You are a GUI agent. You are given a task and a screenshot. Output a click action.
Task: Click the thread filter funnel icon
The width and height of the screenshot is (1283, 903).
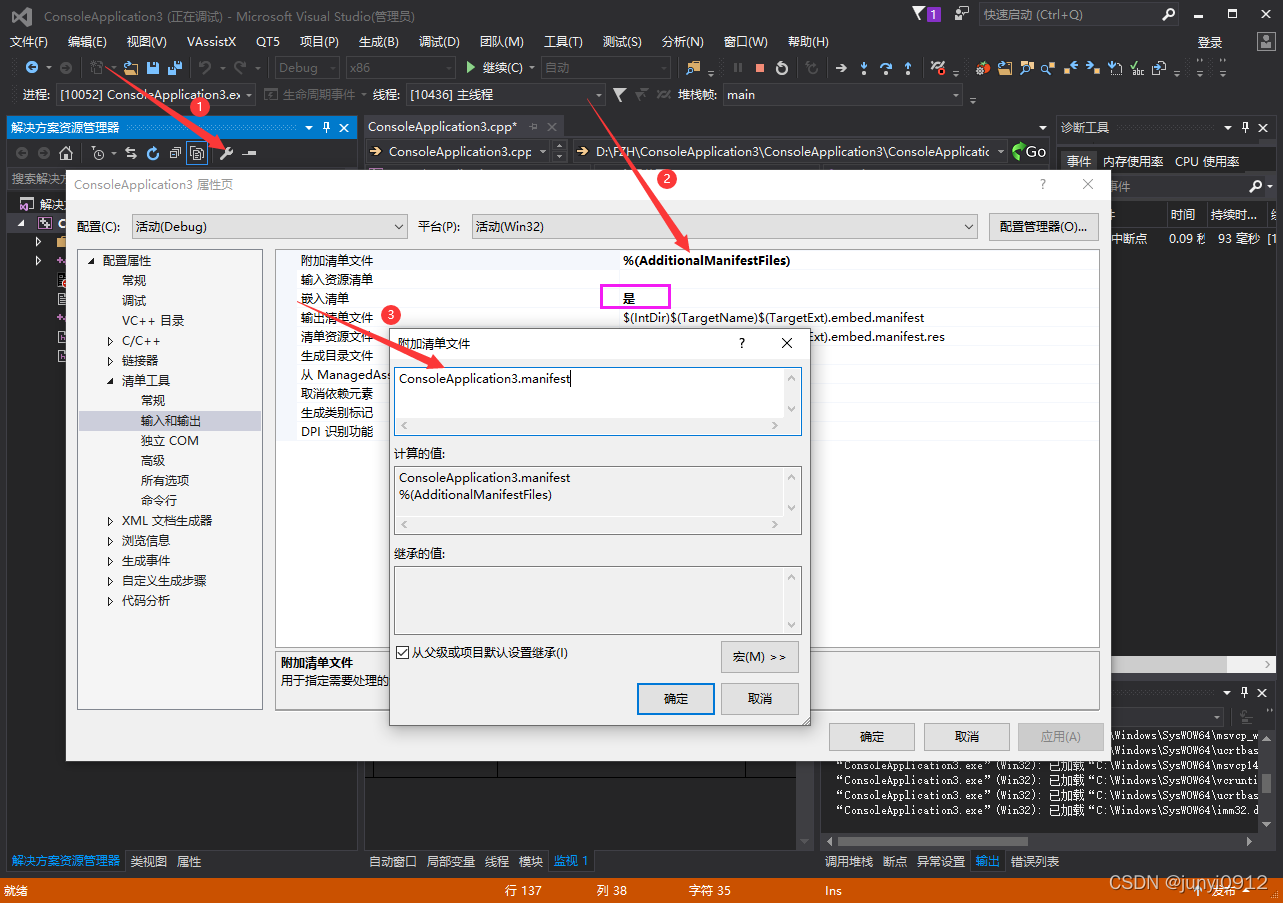pyautogui.click(x=620, y=95)
